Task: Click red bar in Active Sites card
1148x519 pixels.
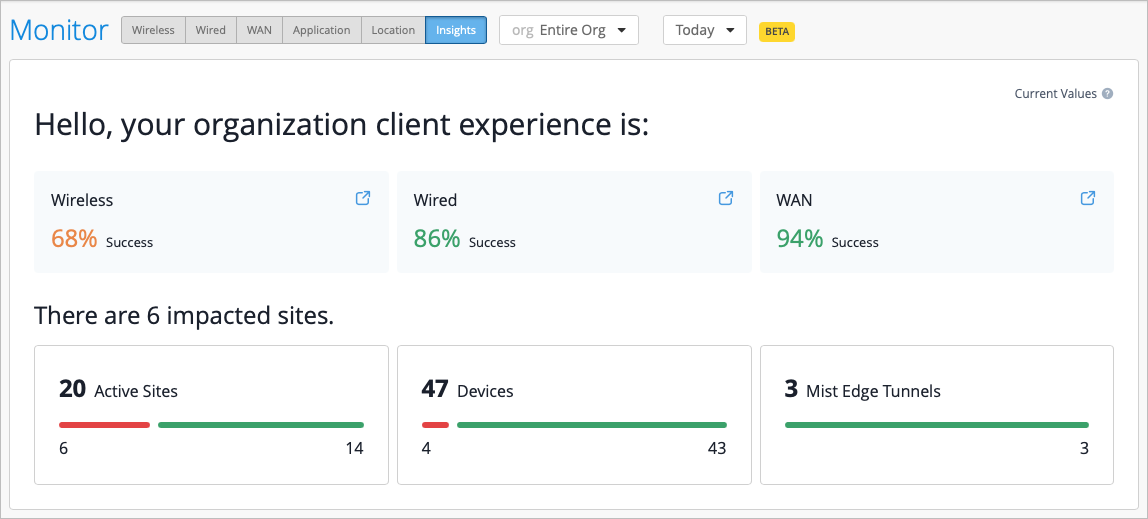Action: coord(104,425)
